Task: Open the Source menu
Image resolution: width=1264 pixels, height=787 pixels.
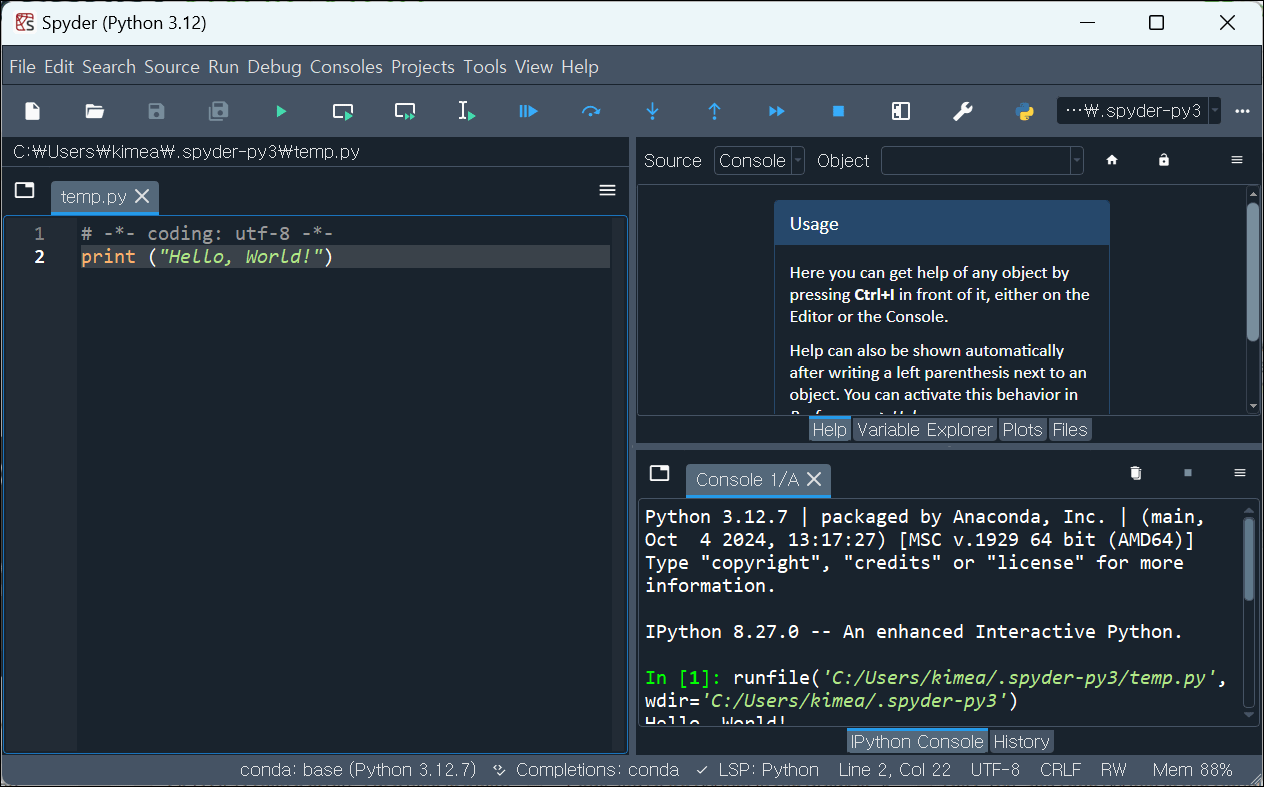Action: pos(172,67)
